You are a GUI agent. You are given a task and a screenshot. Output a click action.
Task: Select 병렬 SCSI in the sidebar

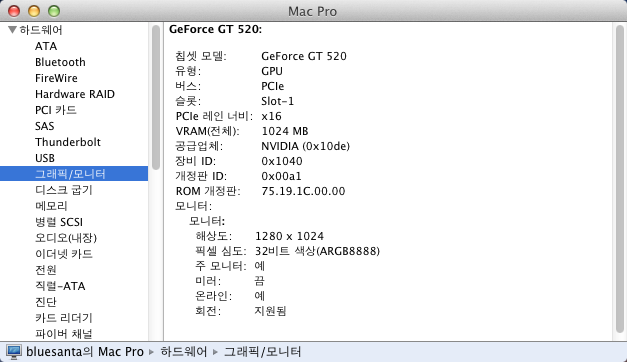point(59,222)
